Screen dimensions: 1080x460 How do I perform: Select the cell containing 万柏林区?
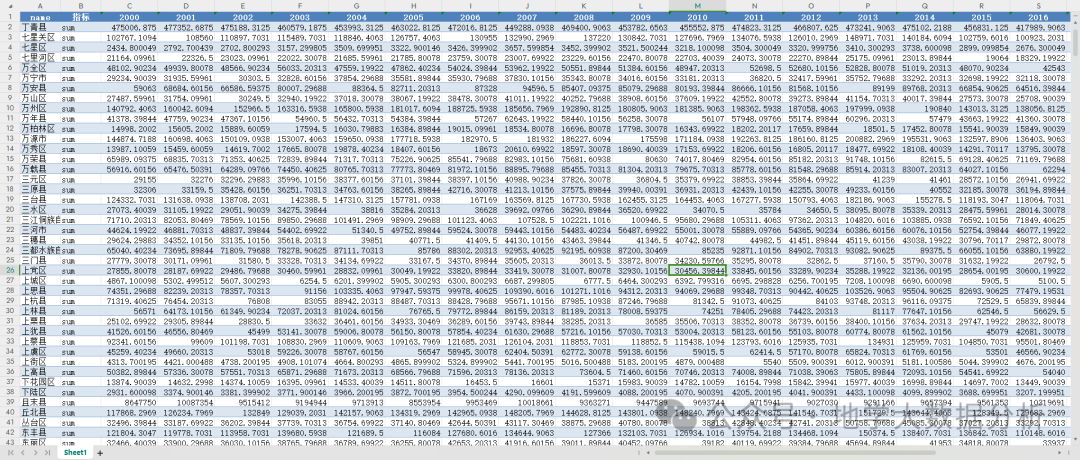[x=40, y=129]
